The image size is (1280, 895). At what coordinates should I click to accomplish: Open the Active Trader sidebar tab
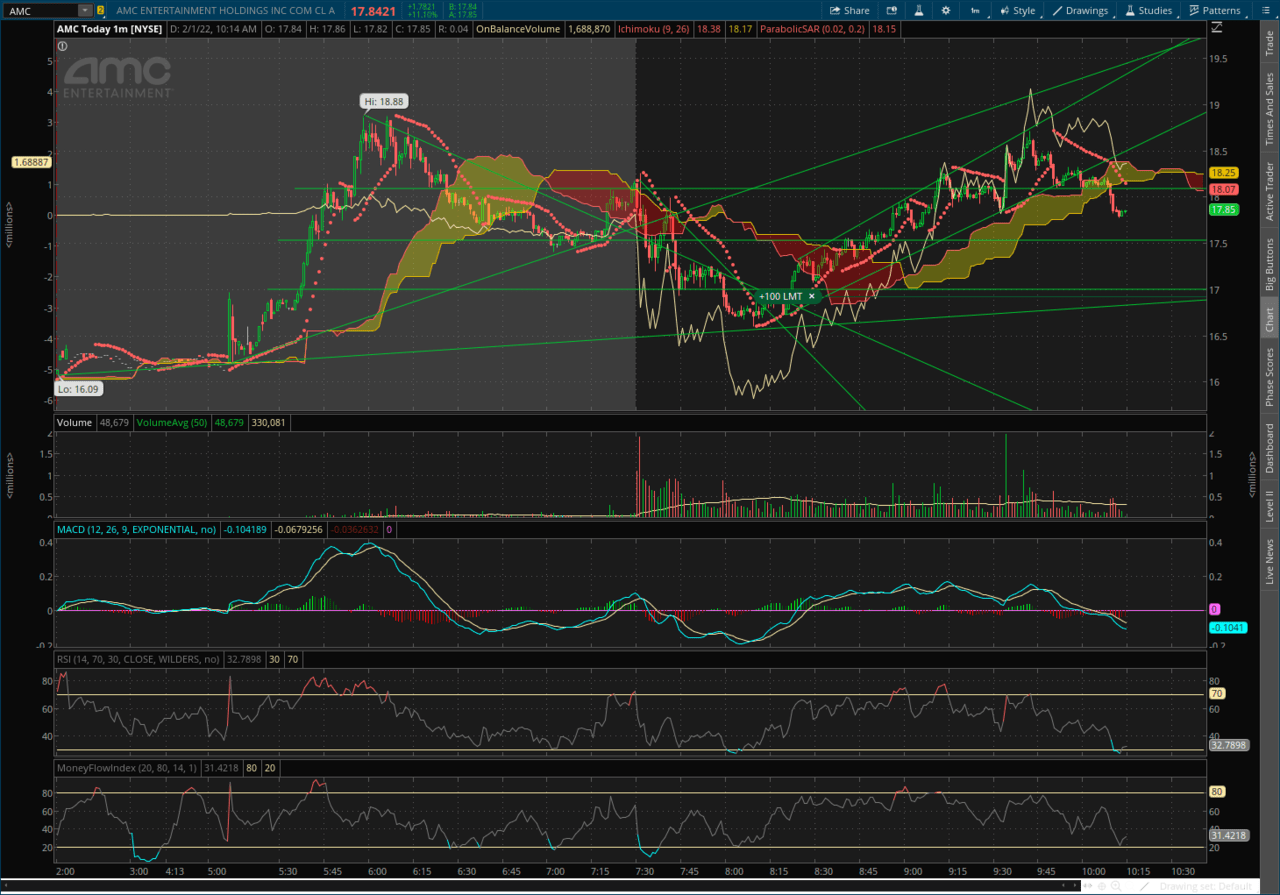tap(1270, 192)
